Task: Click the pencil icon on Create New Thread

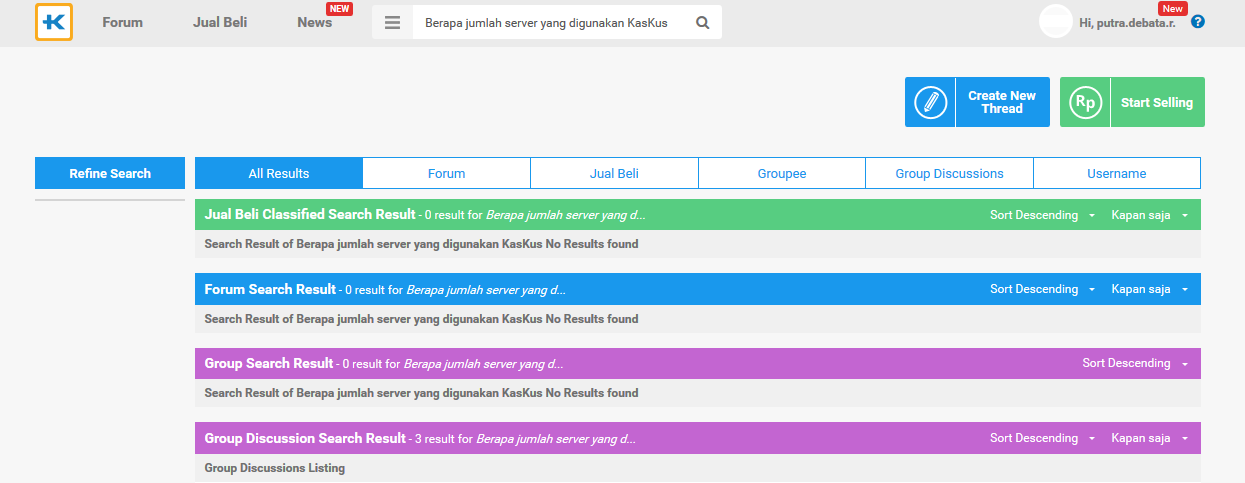Action: coord(930,102)
